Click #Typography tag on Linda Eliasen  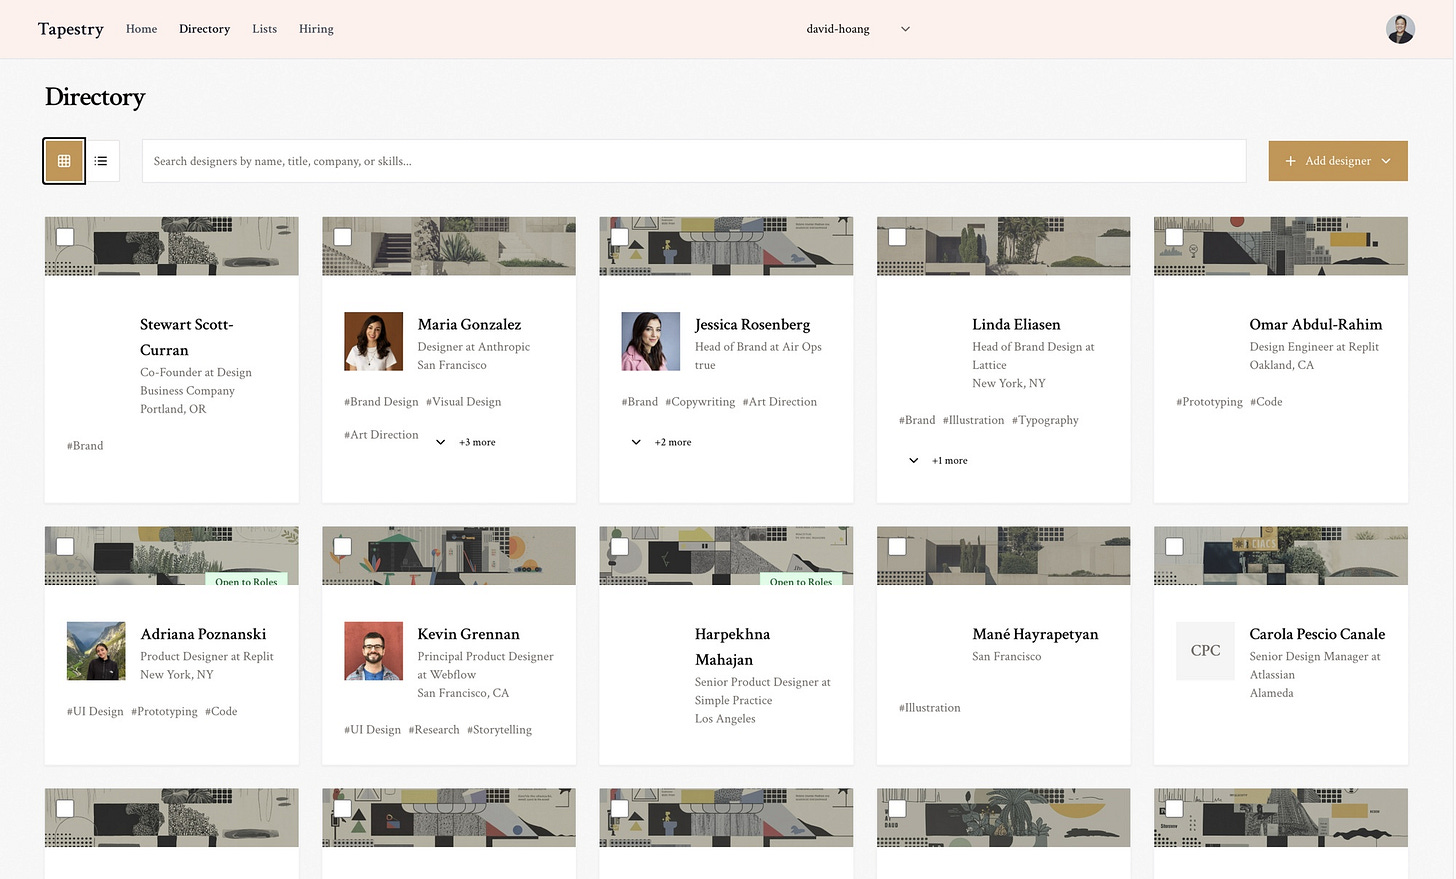1045,420
